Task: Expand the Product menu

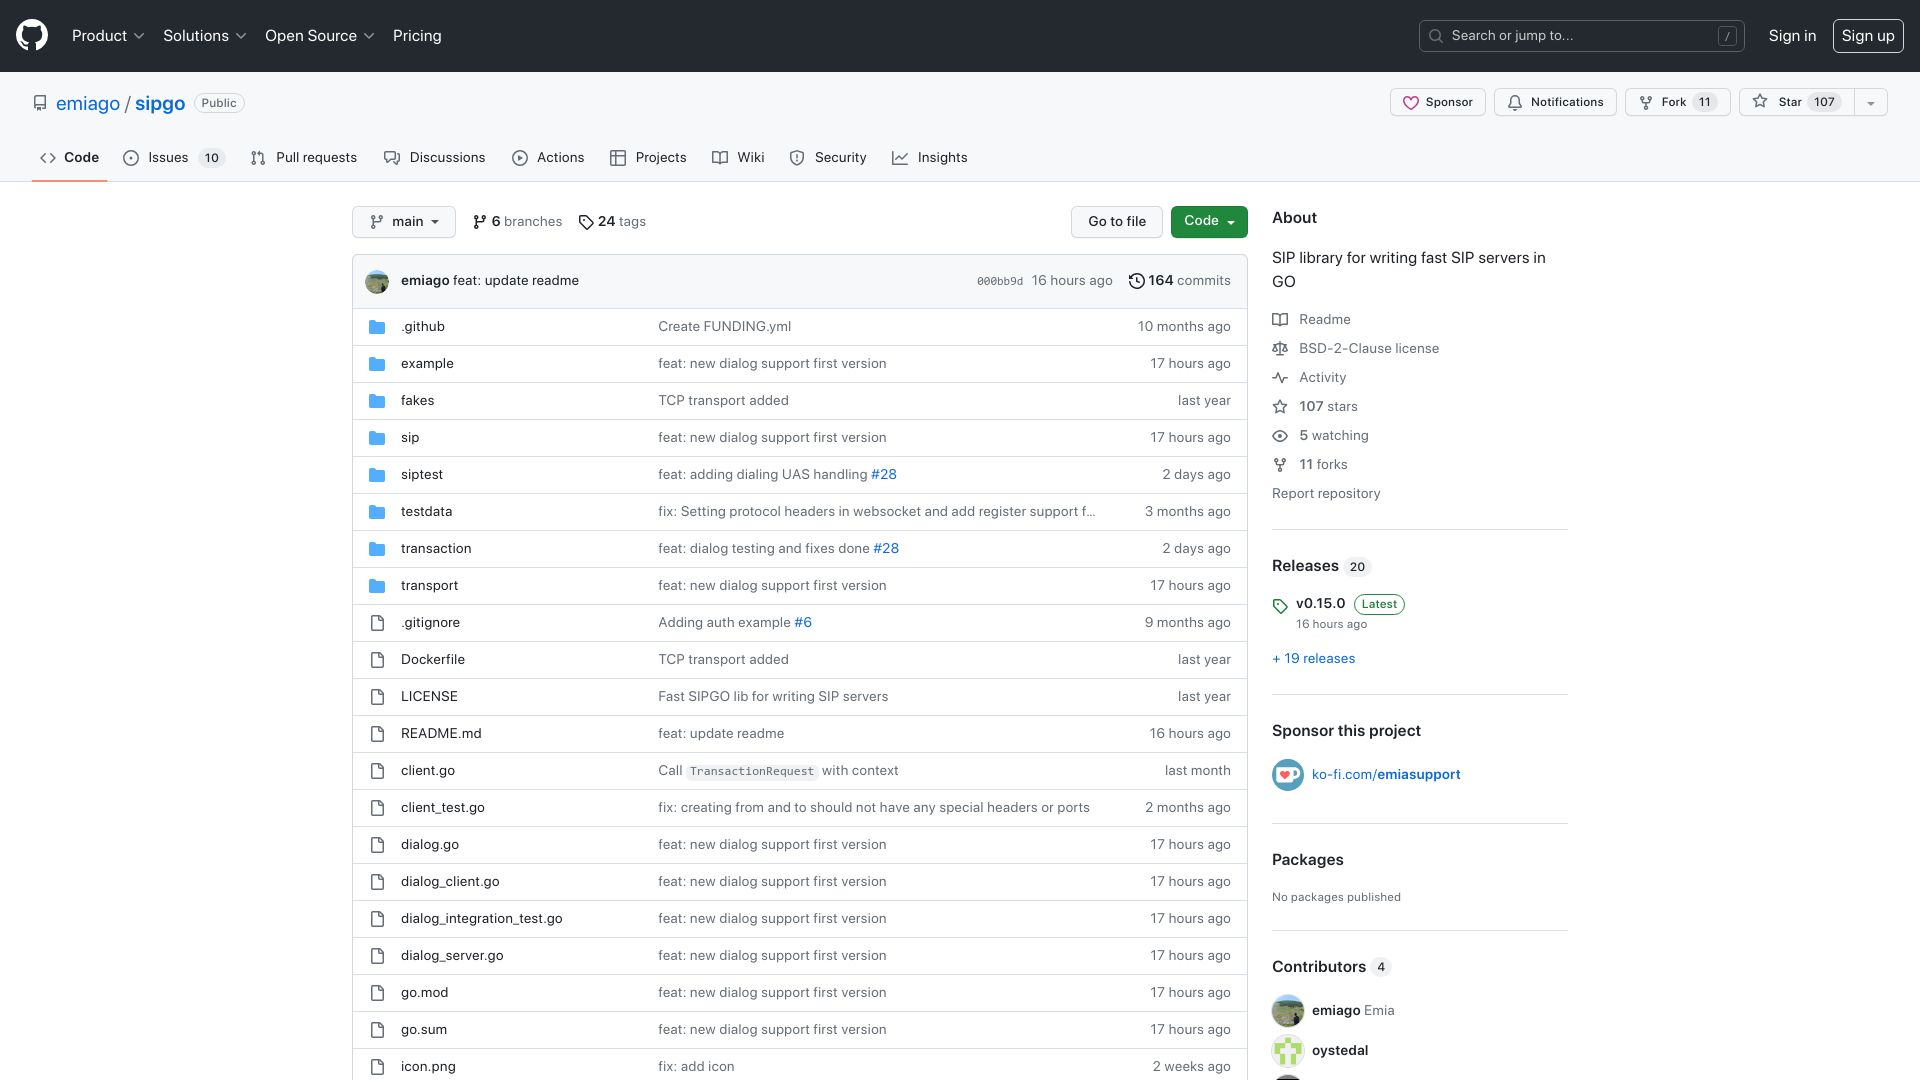Action: [x=108, y=36]
